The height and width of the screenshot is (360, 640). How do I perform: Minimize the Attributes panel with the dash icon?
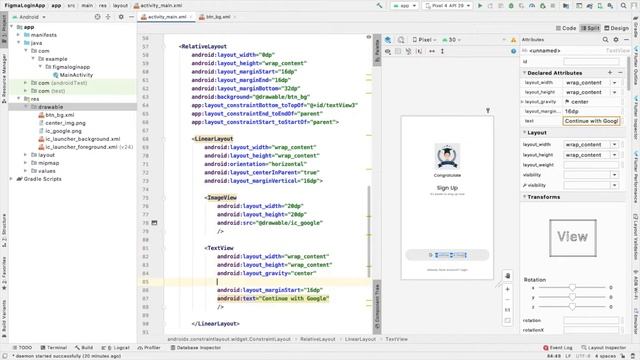pos(626,40)
